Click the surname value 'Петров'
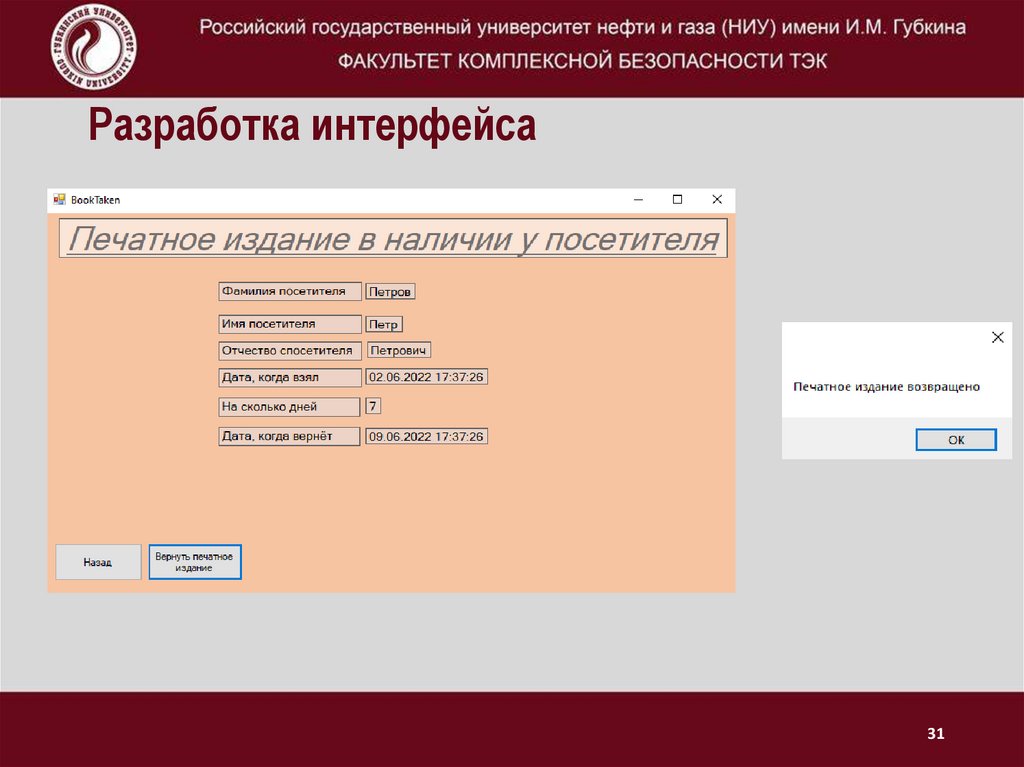Image resolution: width=1024 pixels, height=767 pixels. point(390,291)
